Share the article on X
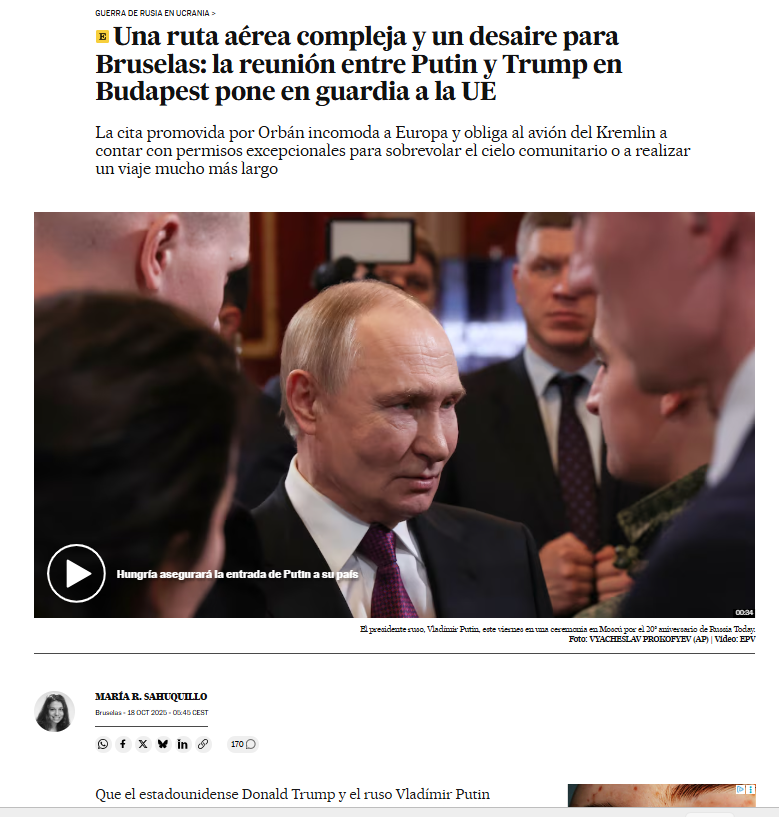Viewport: 779px width, 817px height. (x=143, y=744)
